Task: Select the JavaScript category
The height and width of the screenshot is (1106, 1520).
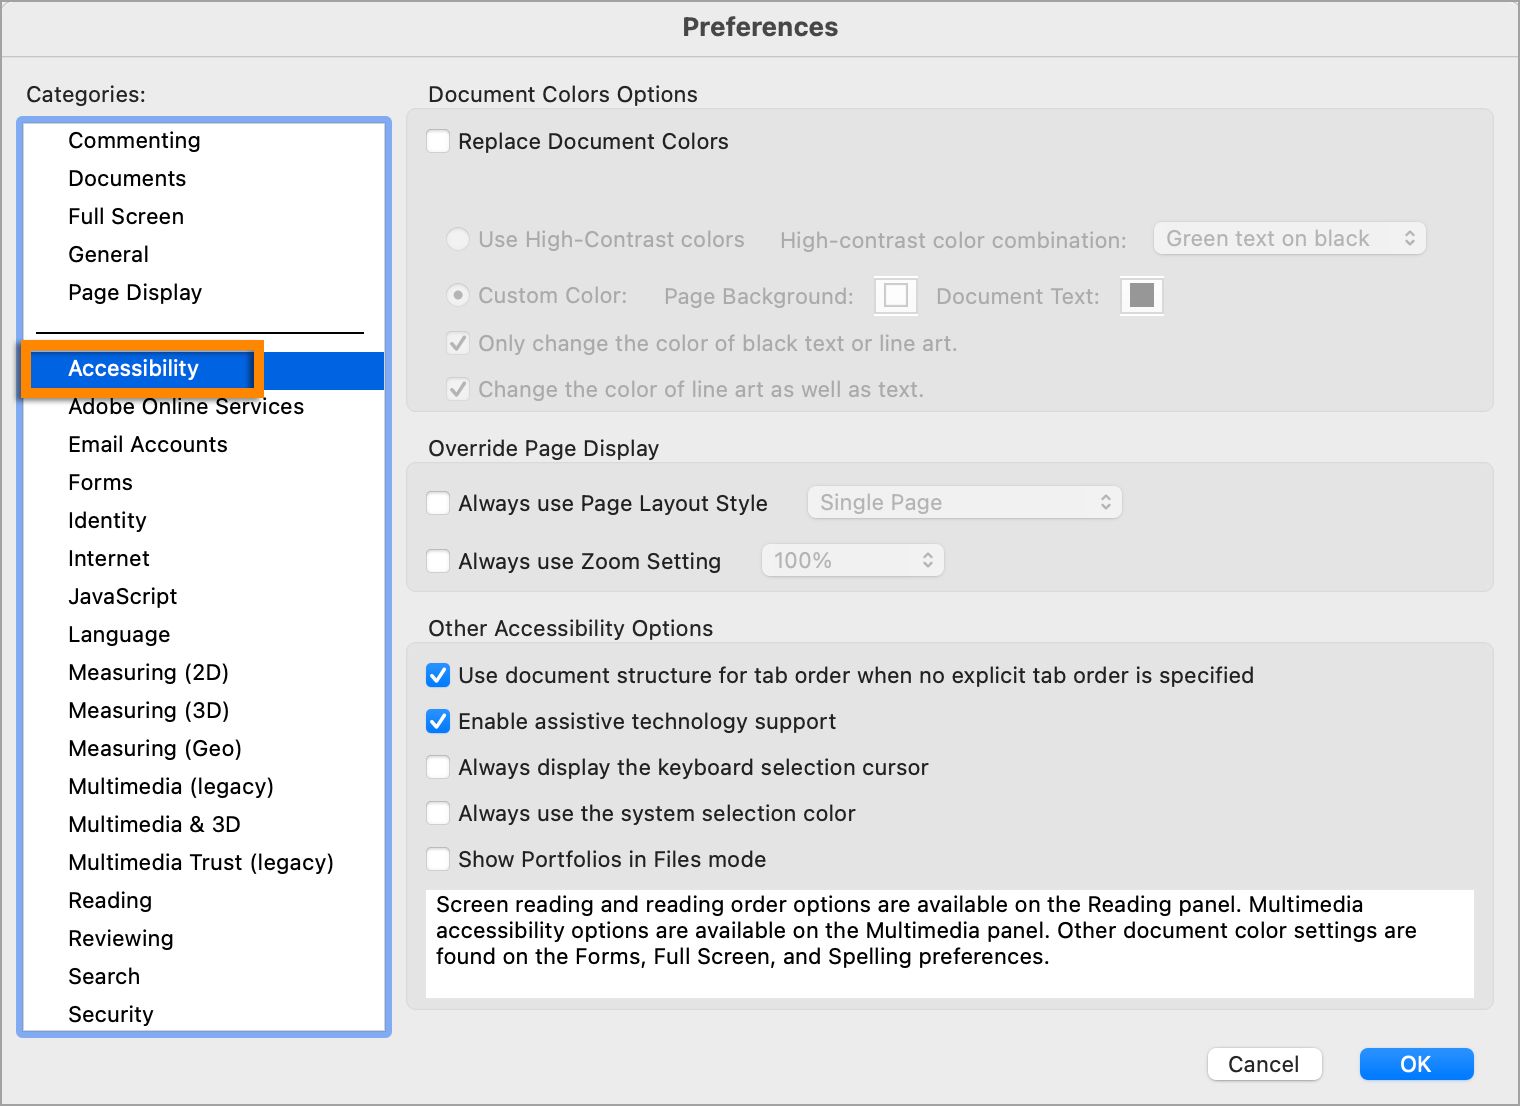Action: coord(122,596)
